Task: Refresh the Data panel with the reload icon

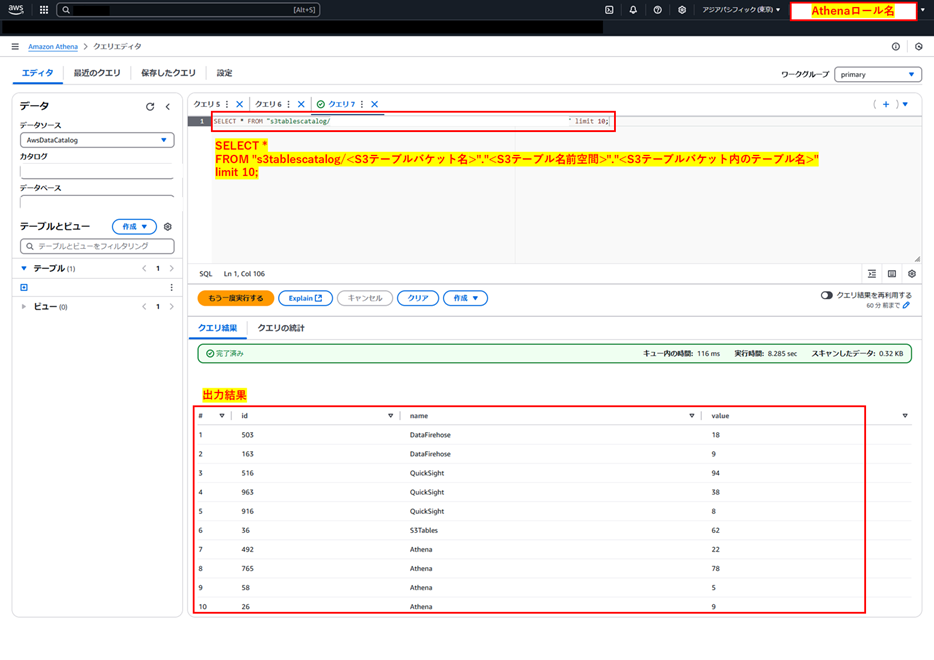Action: pyautogui.click(x=148, y=106)
